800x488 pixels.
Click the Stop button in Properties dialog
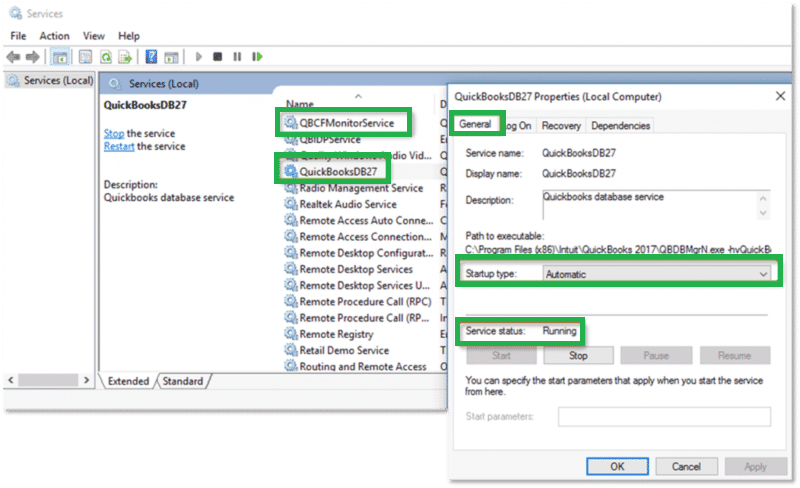click(579, 355)
